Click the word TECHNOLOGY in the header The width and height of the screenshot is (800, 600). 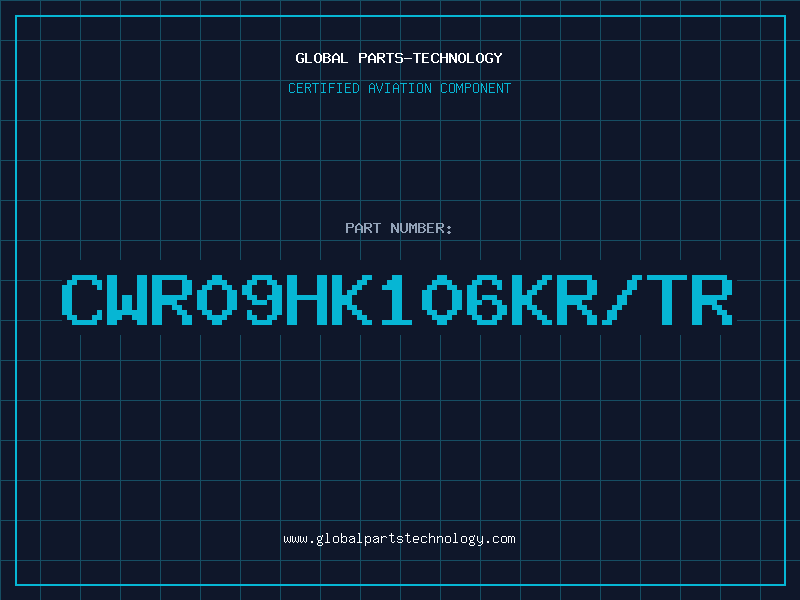tap(458, 58)
